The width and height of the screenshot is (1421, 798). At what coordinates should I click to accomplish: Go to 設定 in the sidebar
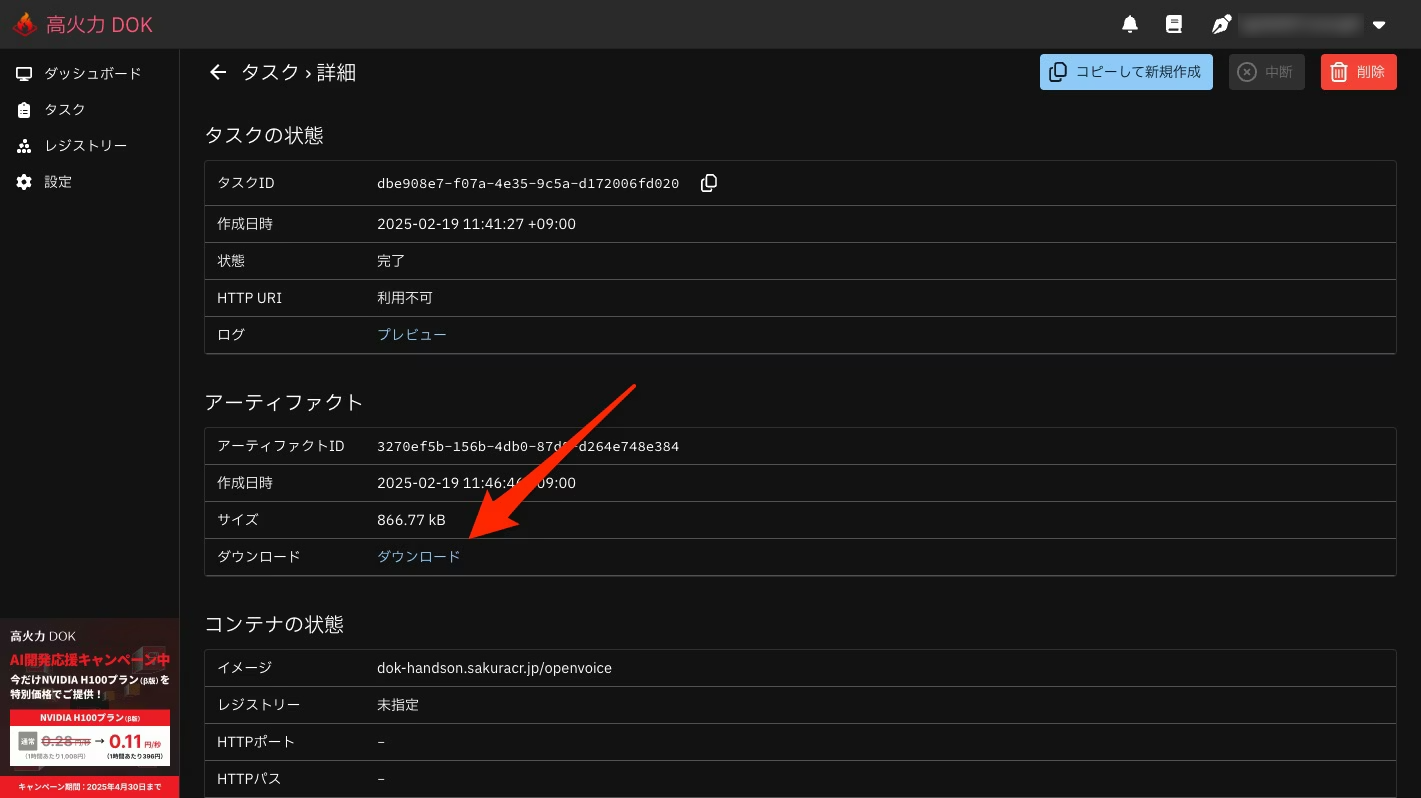58,182
